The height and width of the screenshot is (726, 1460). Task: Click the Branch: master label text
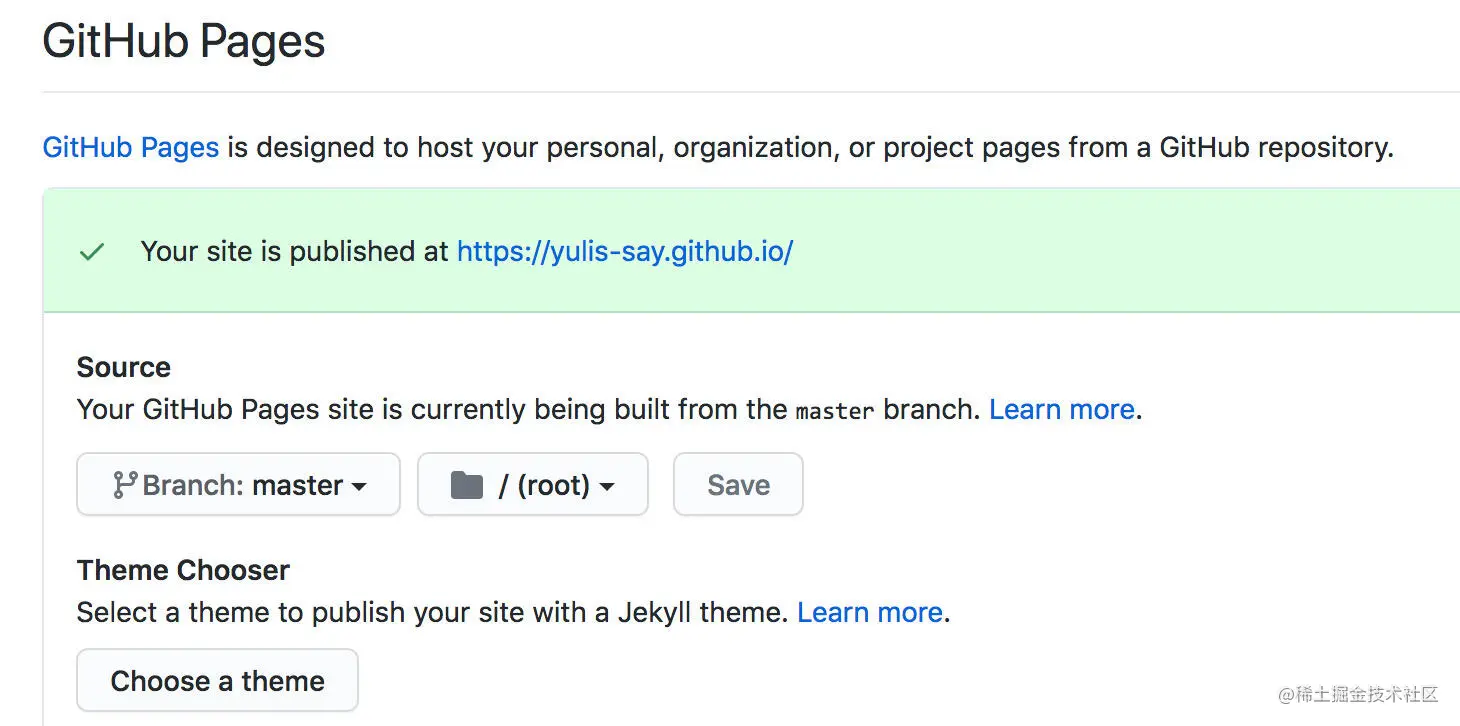(242, 484)
